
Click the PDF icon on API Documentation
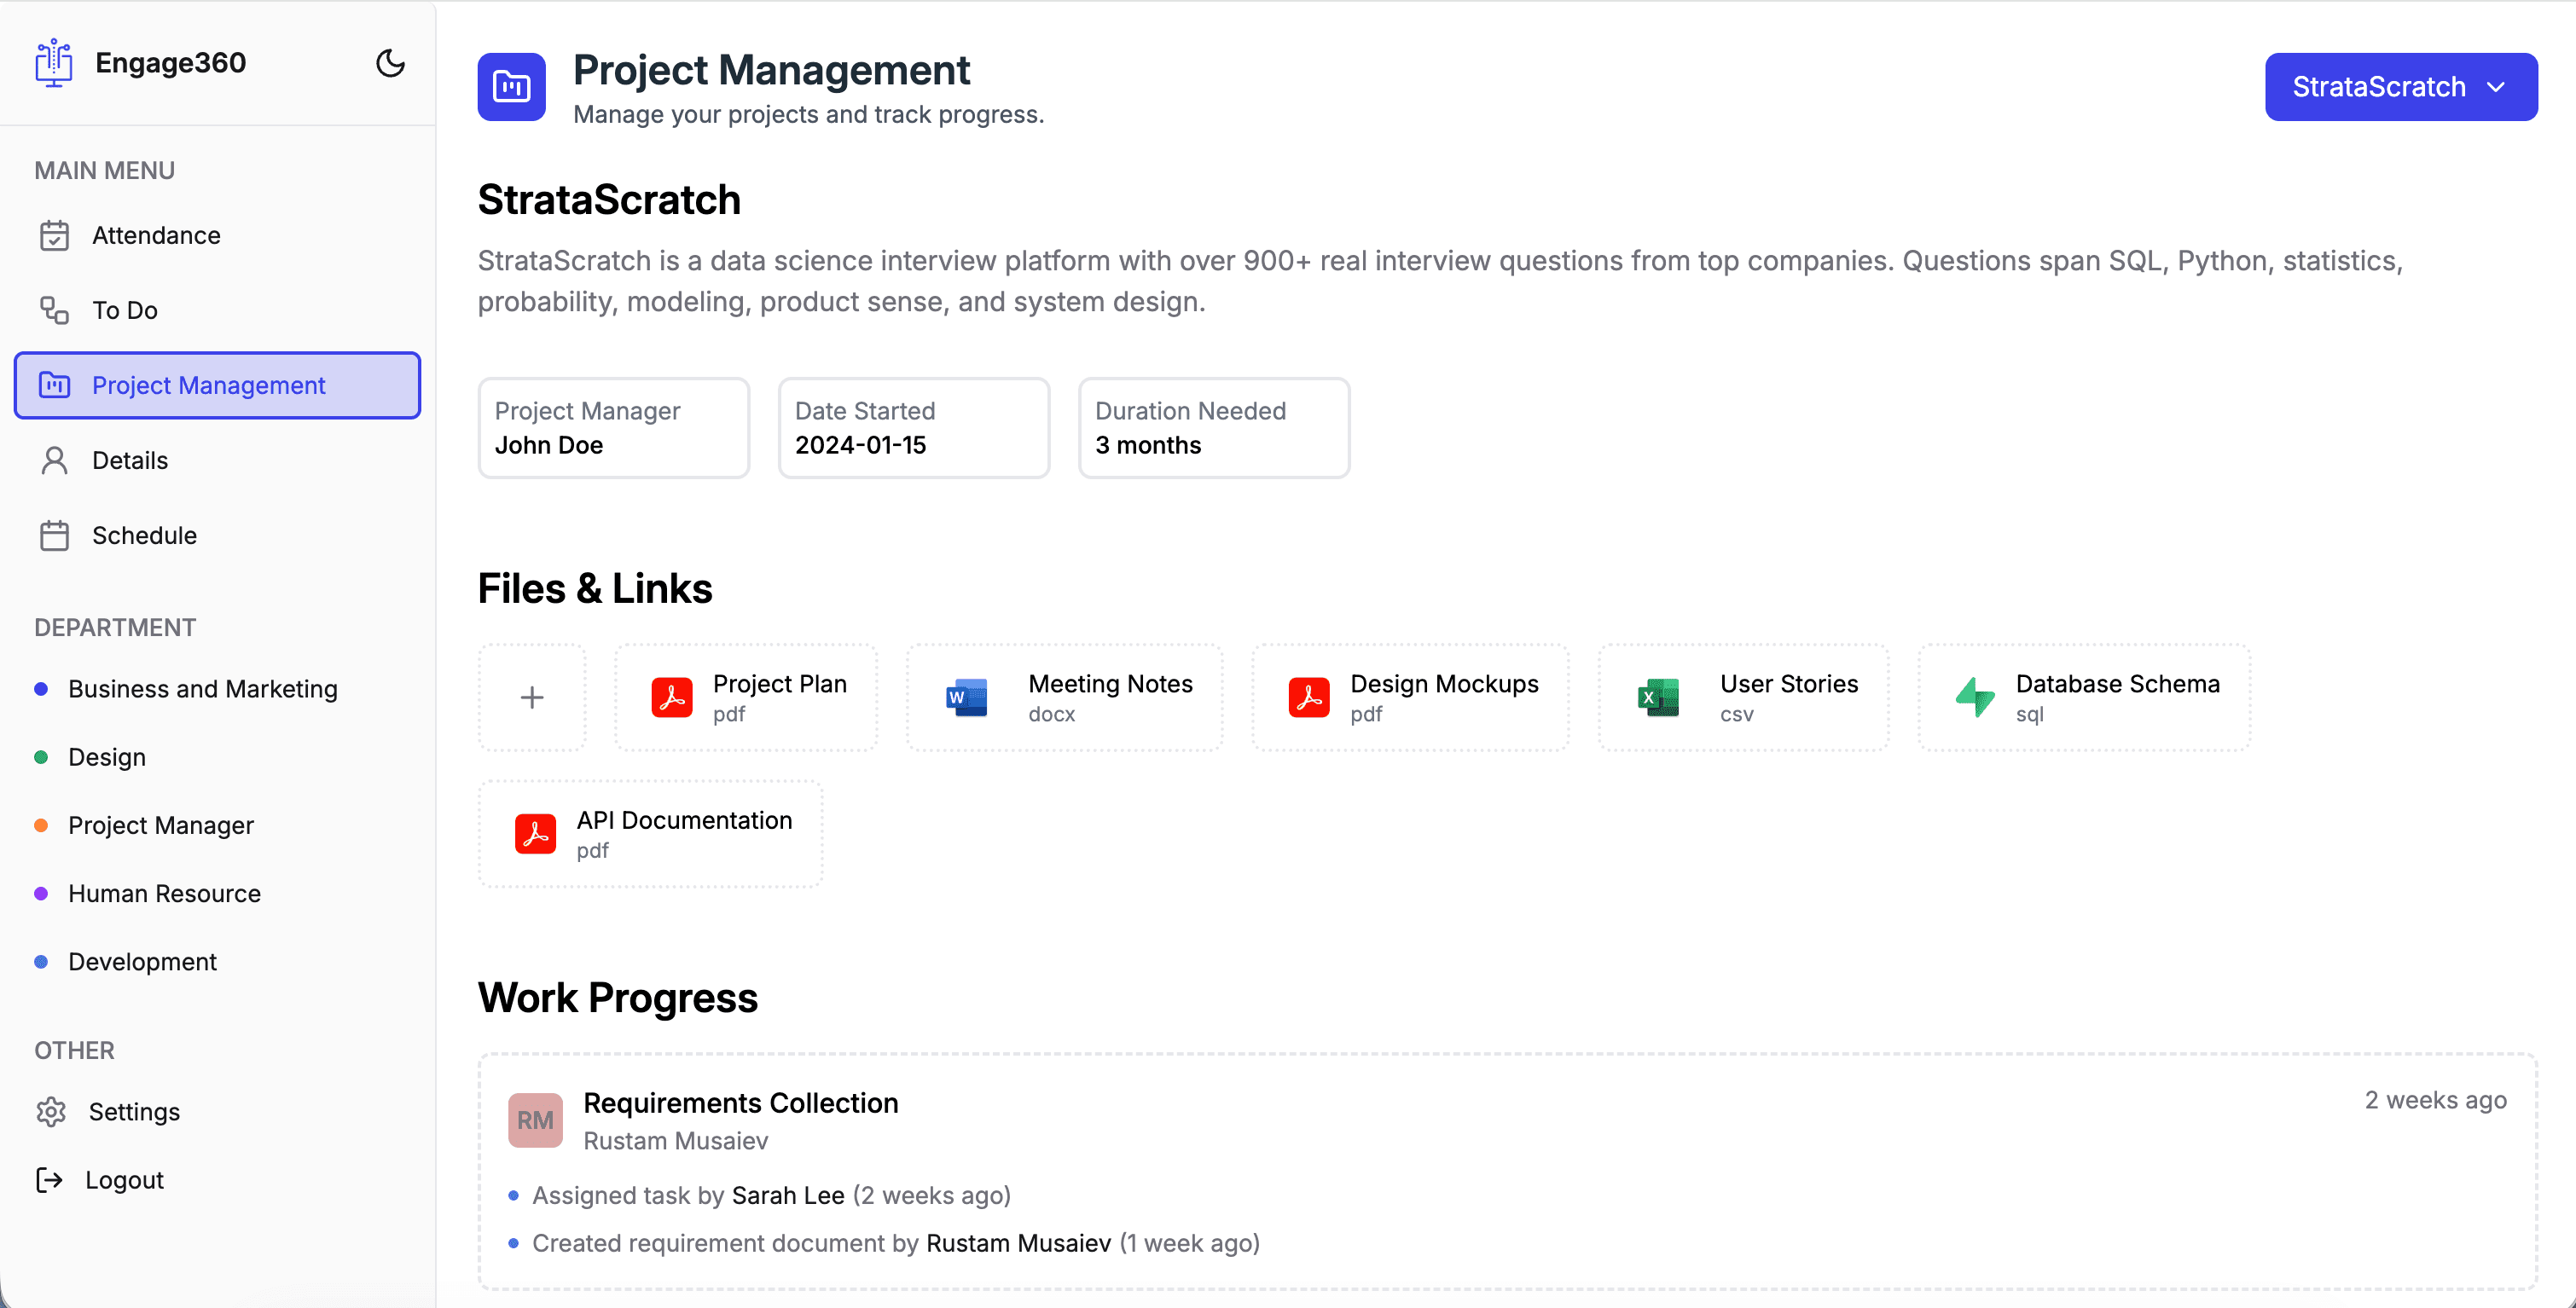(x=535, y=833)
